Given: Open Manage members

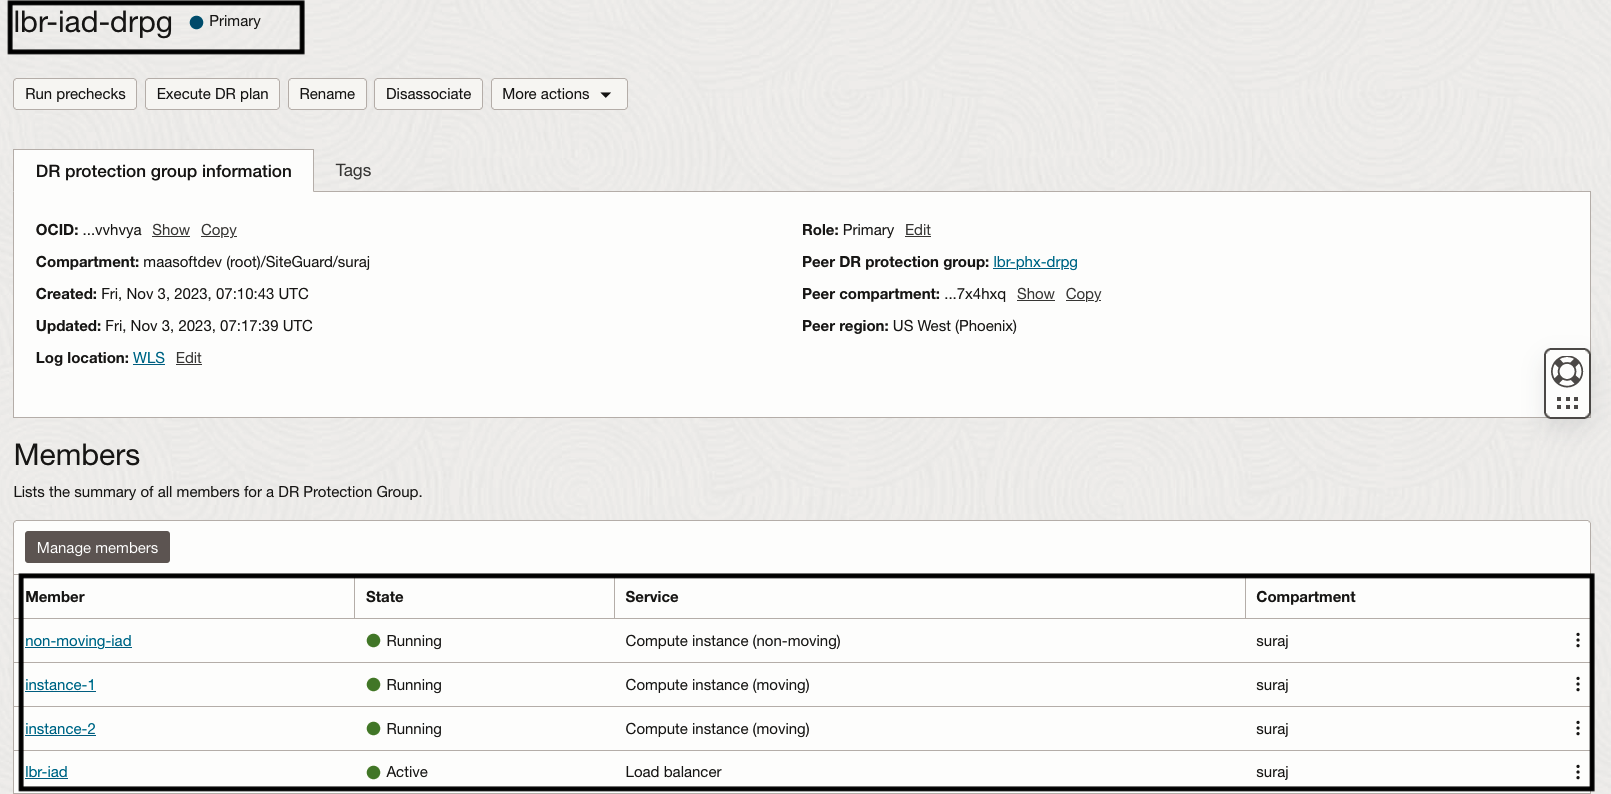Looking at the screenshot, I should coord(97,548).
